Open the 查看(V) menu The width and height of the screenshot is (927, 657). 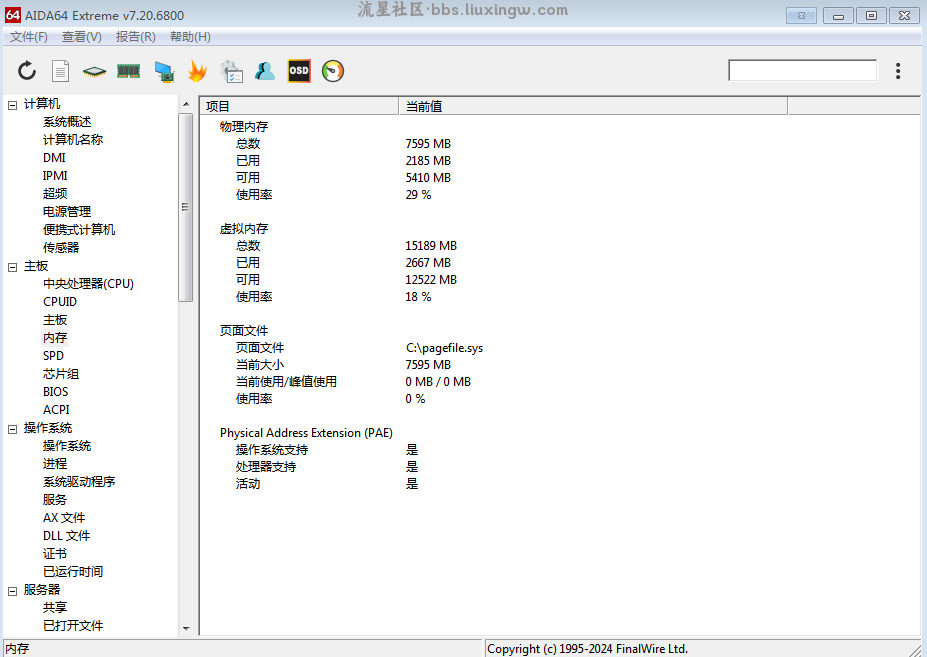(x=82, y=37)
